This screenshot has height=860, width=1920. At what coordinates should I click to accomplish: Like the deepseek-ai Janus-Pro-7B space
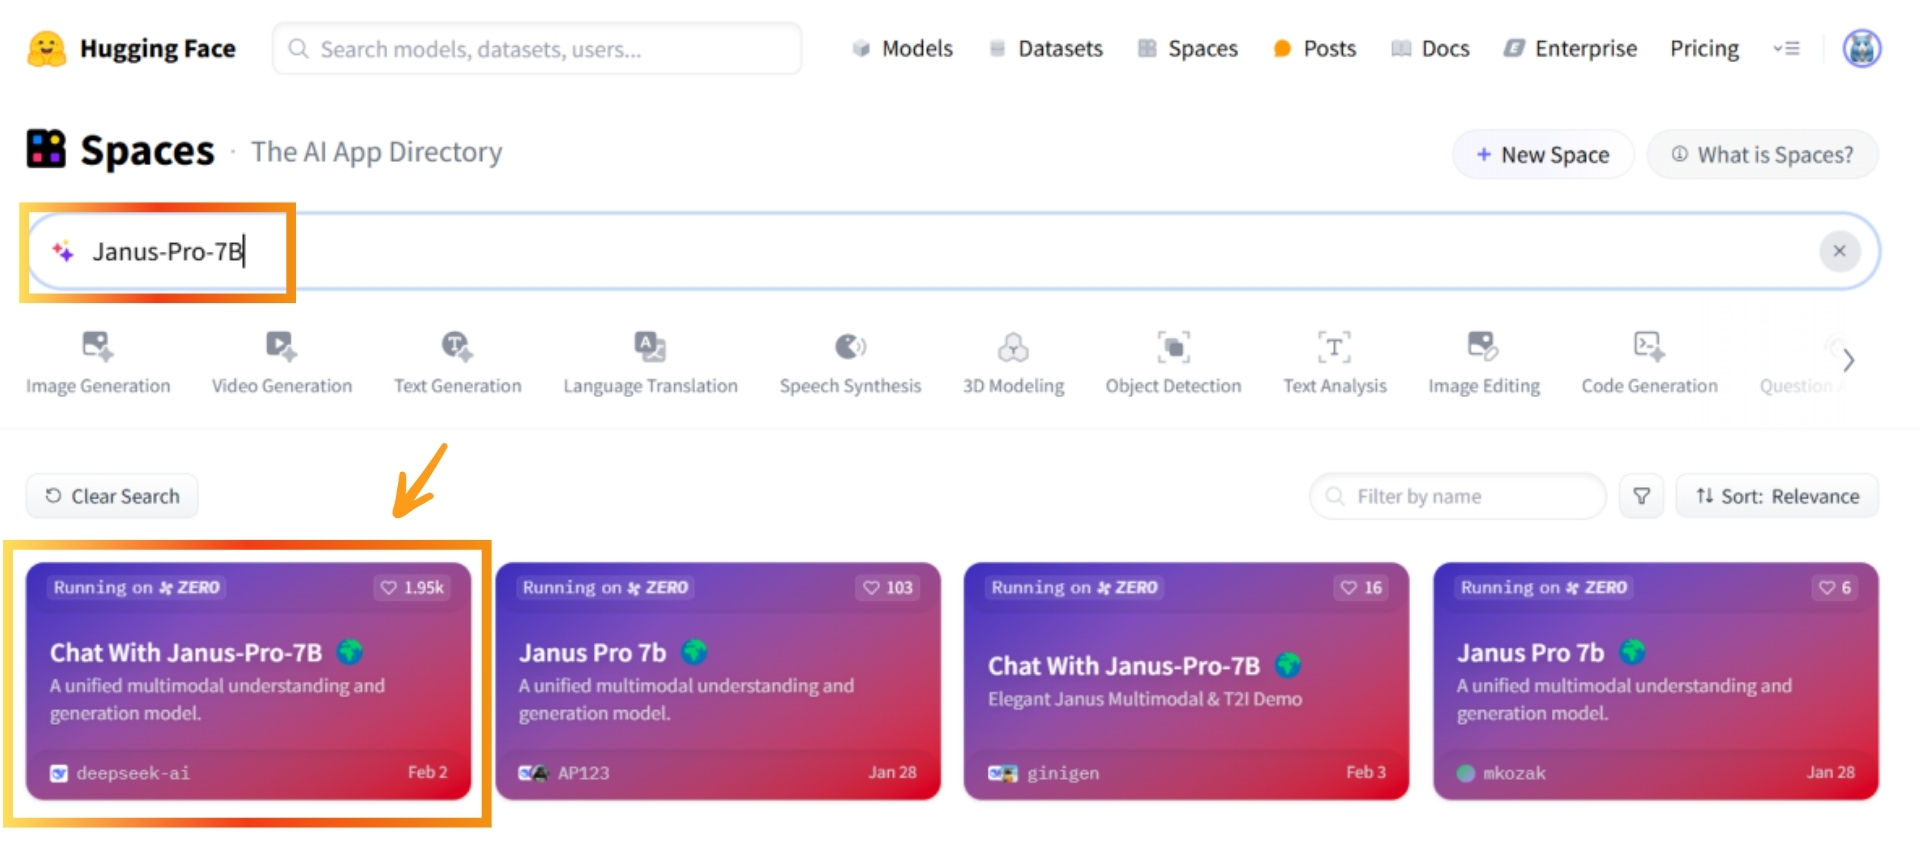tap(412, 588)
